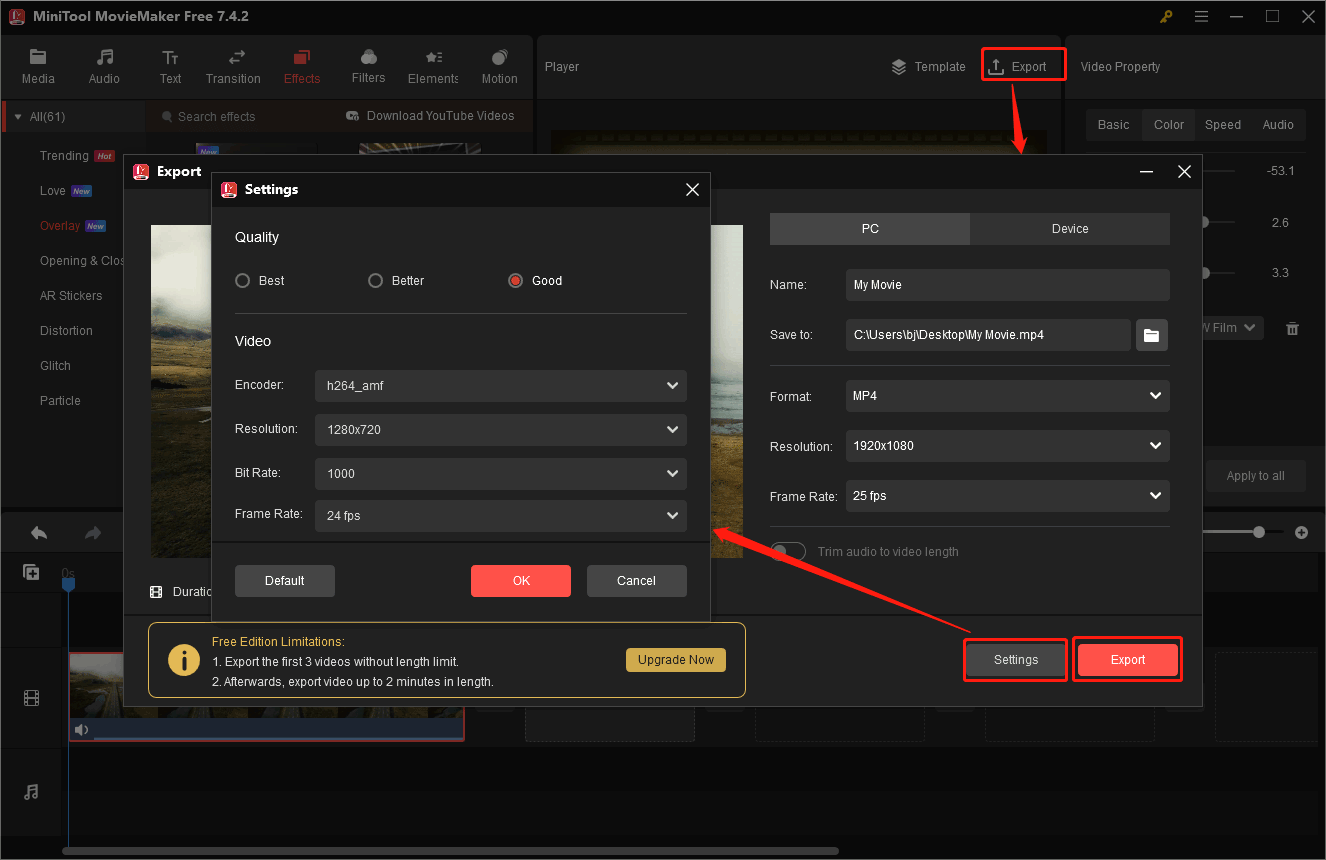Switch to the Device export tab
The image size is (1326, 860).
(x=1070, y=229)
